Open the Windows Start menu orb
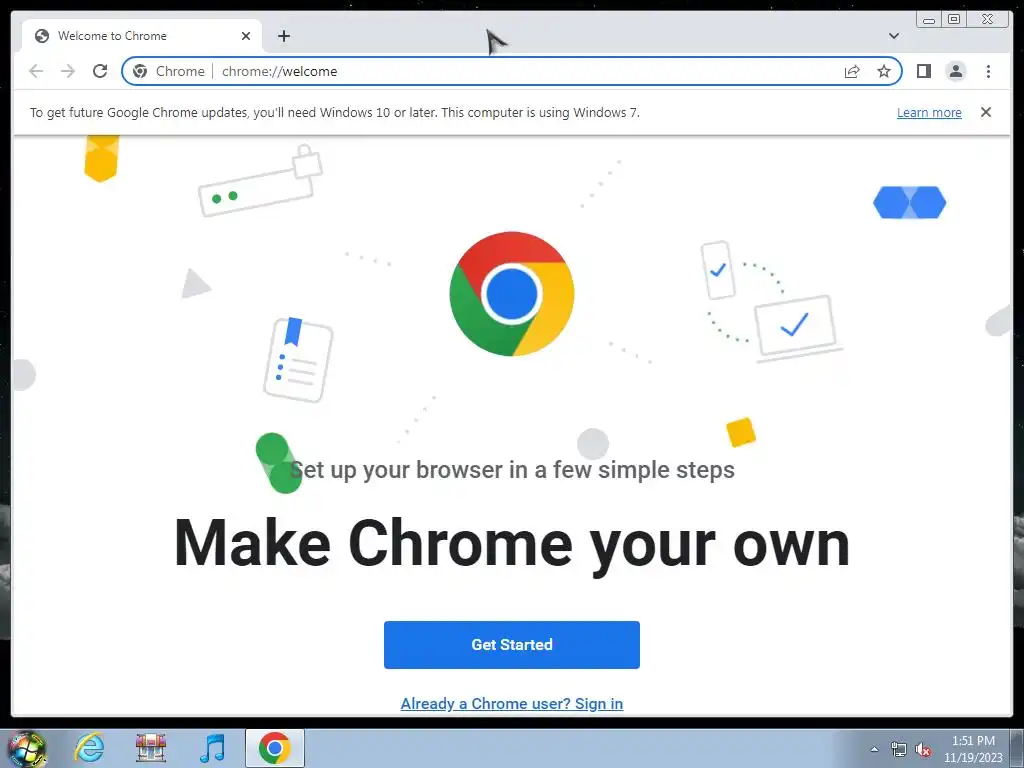Viewport: 1024px width, 768px height. [26, 749]
